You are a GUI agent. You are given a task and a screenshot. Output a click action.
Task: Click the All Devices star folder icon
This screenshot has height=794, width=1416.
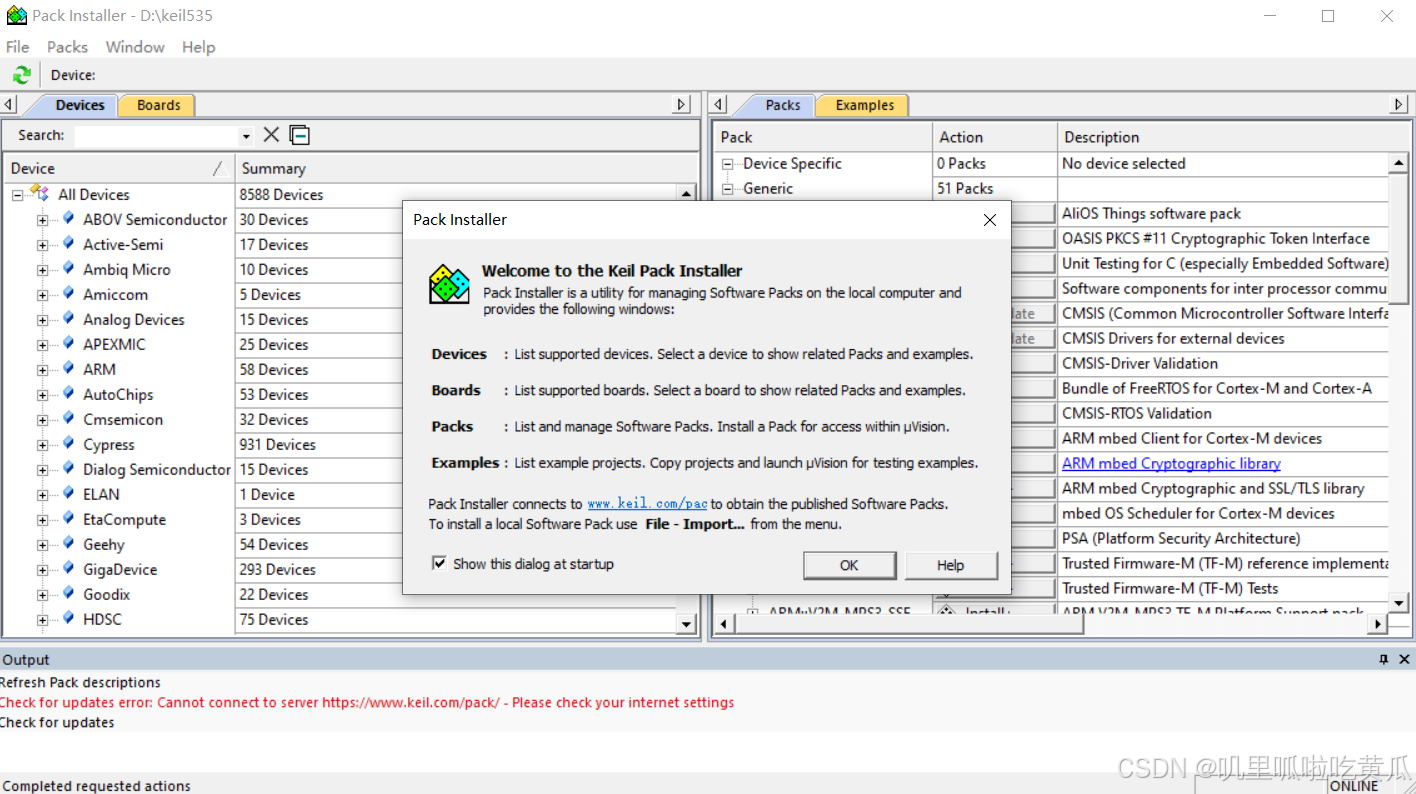40,193
